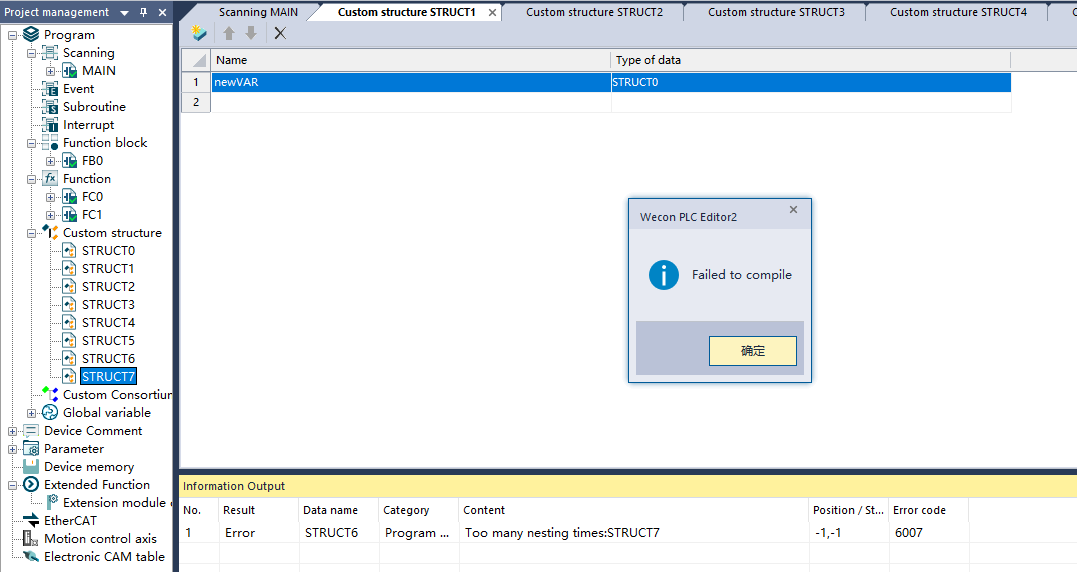The image size is (1077, 572).
Task: Click the Device memory icon
Action: click(x=31, y=467)
